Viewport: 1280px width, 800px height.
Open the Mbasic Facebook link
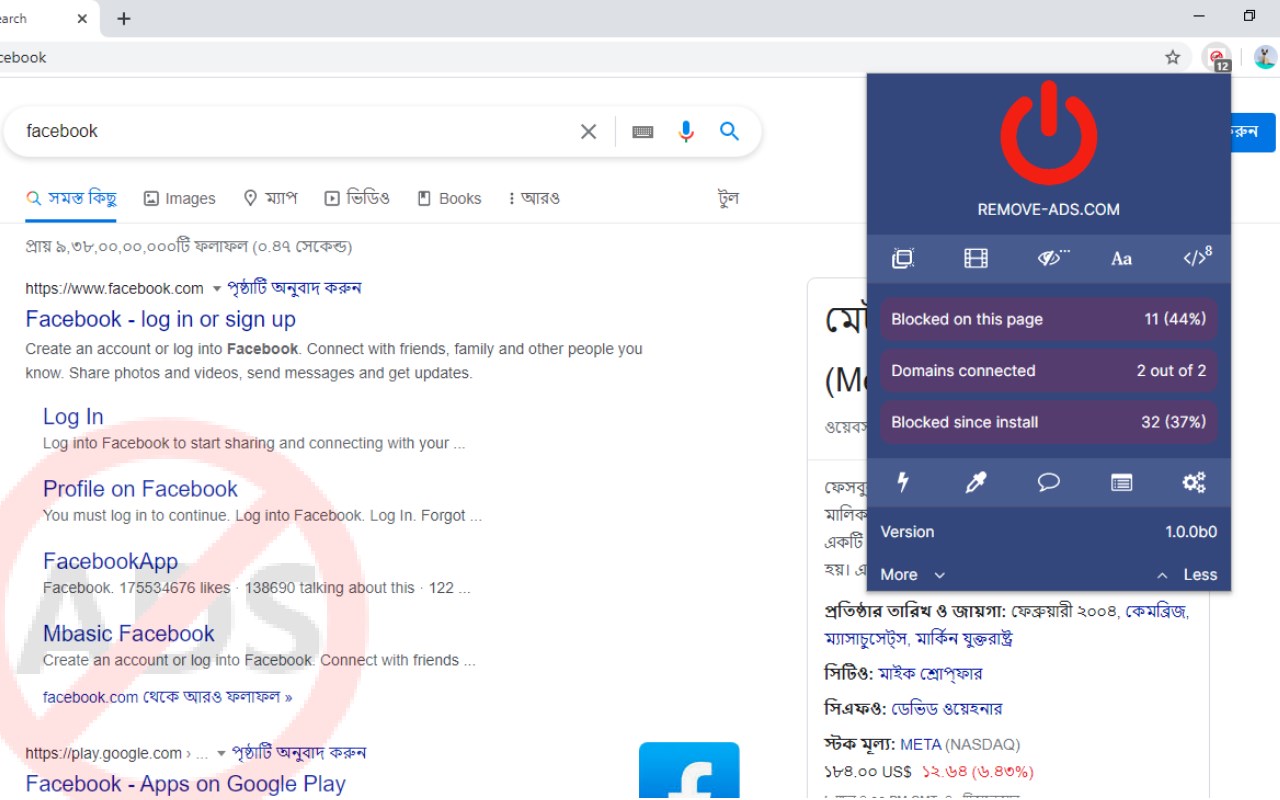pyautogui.click(x=128, y=633)
